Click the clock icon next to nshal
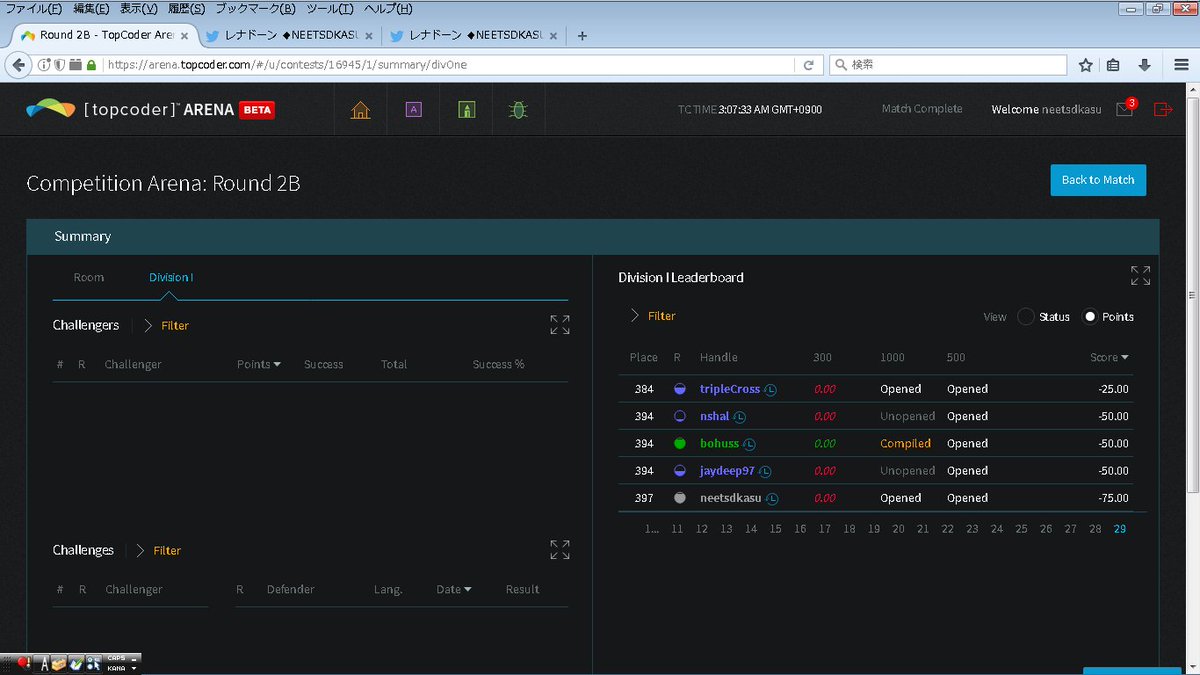 739,416
